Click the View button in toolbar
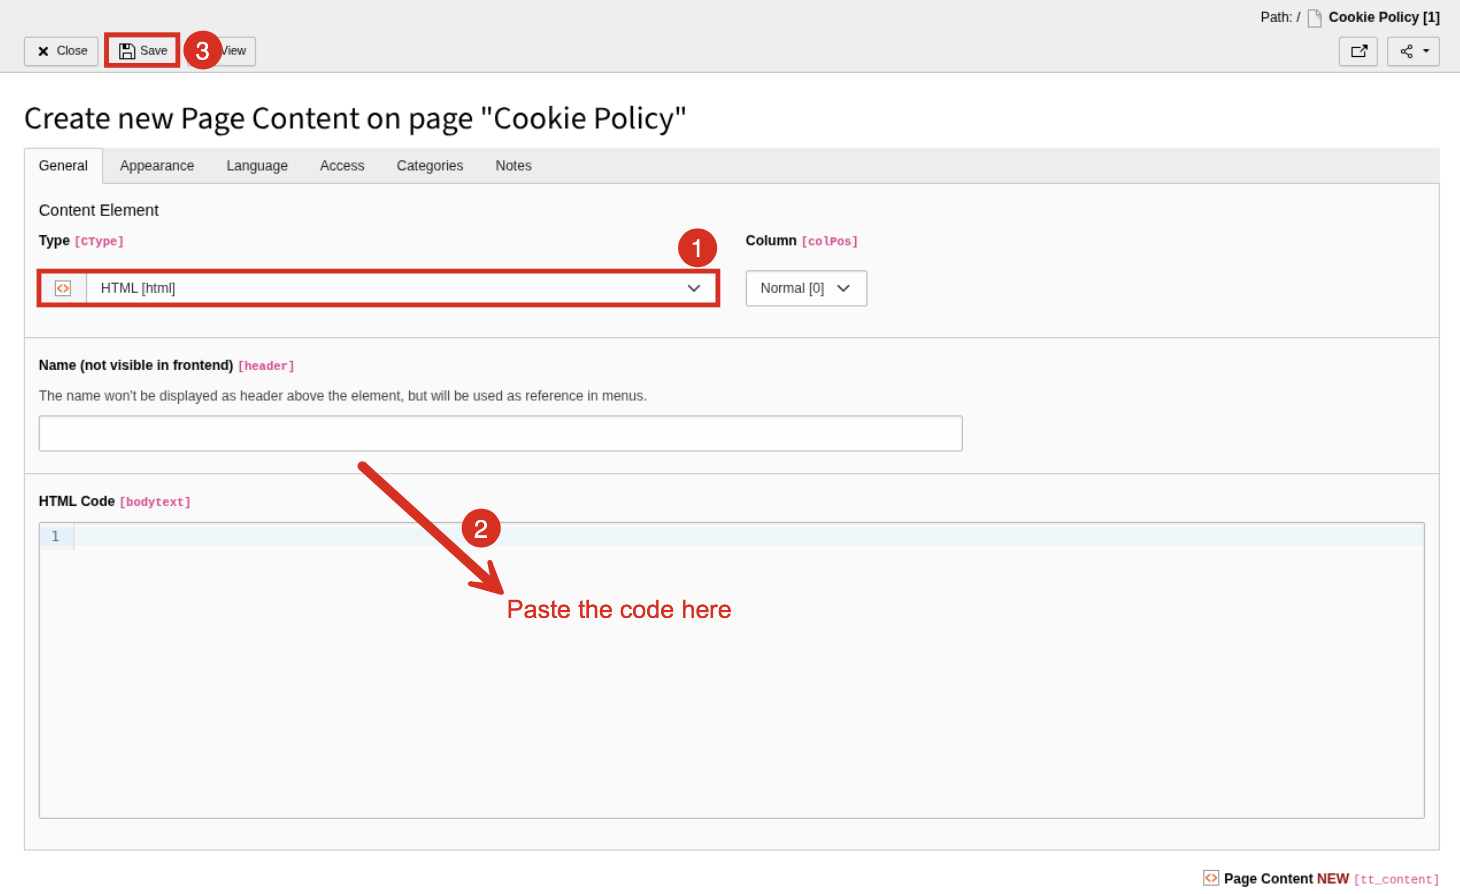The width and height of the screenshot is (1460, 894). tap(236, 51)
